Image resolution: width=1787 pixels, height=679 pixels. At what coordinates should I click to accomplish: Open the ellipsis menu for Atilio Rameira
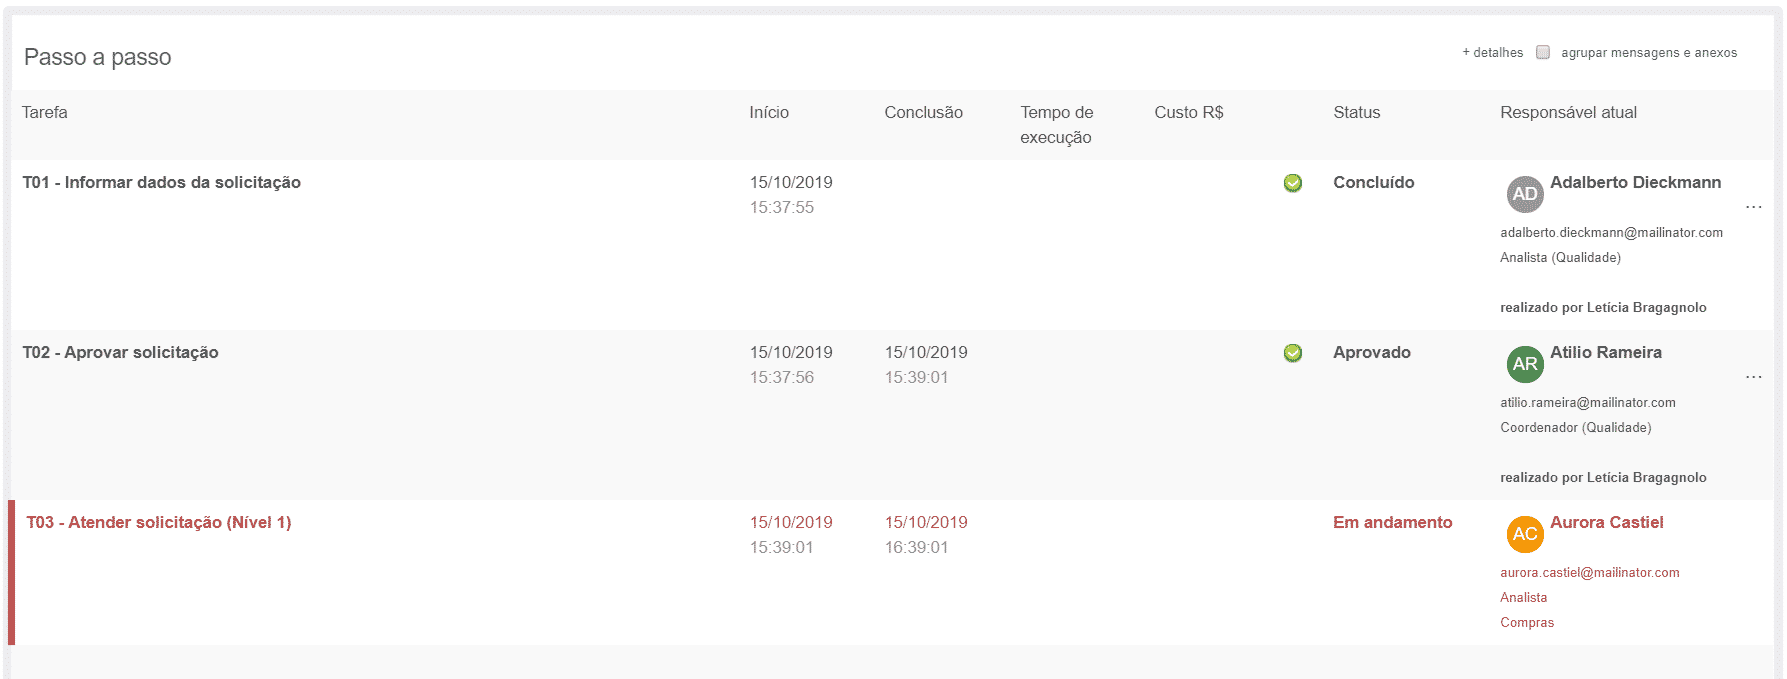(1753, 377)
